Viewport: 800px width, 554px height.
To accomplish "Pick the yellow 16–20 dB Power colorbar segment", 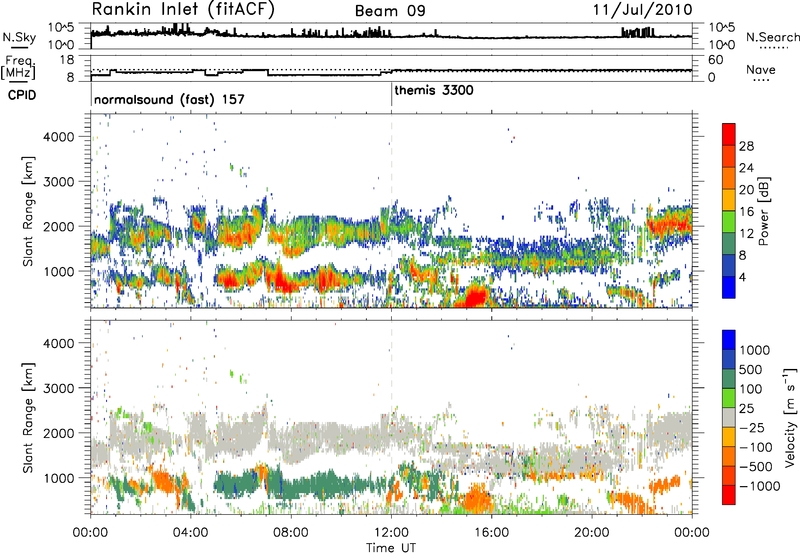I will (729, 199).
